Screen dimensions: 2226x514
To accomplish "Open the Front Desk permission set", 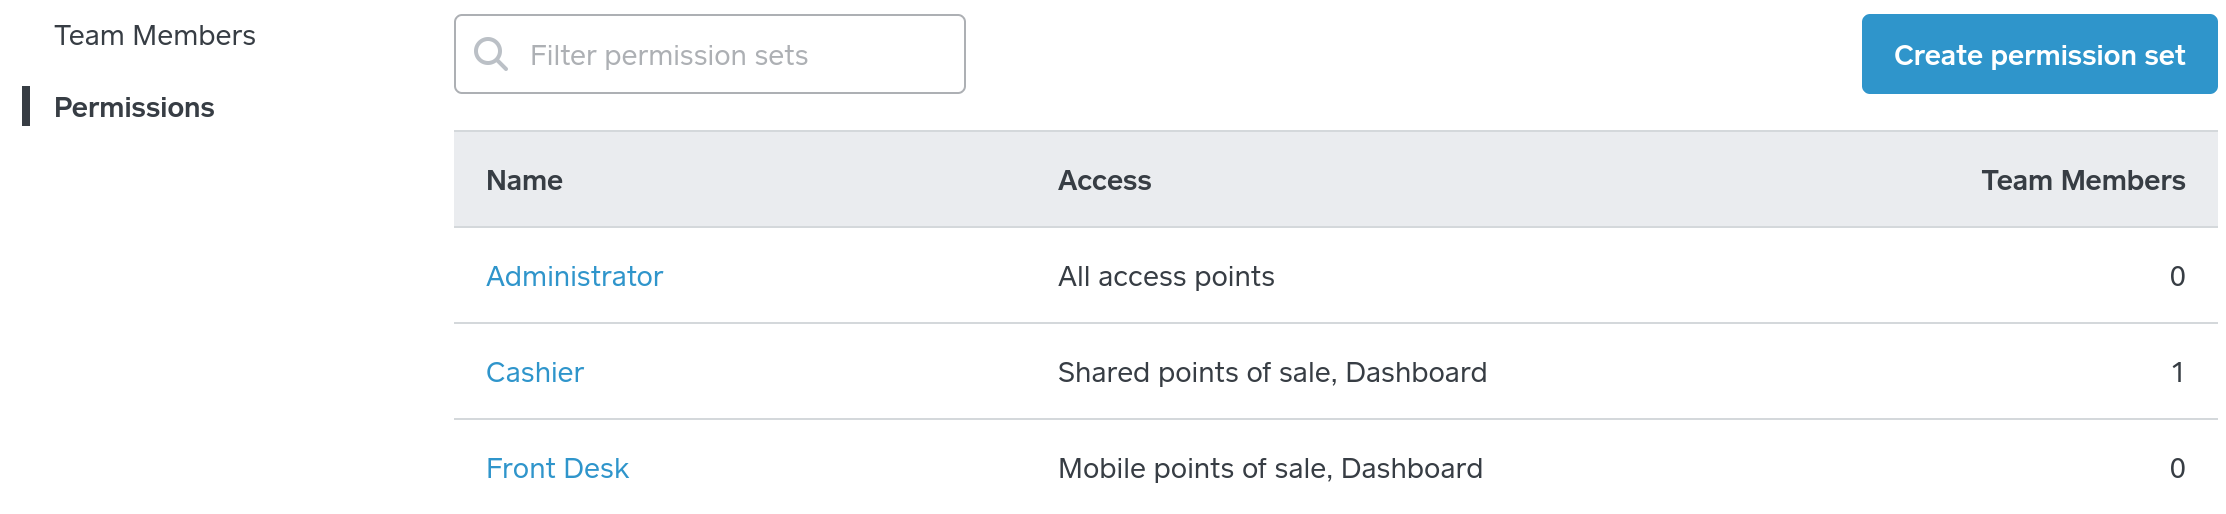I will pos(557,469).
